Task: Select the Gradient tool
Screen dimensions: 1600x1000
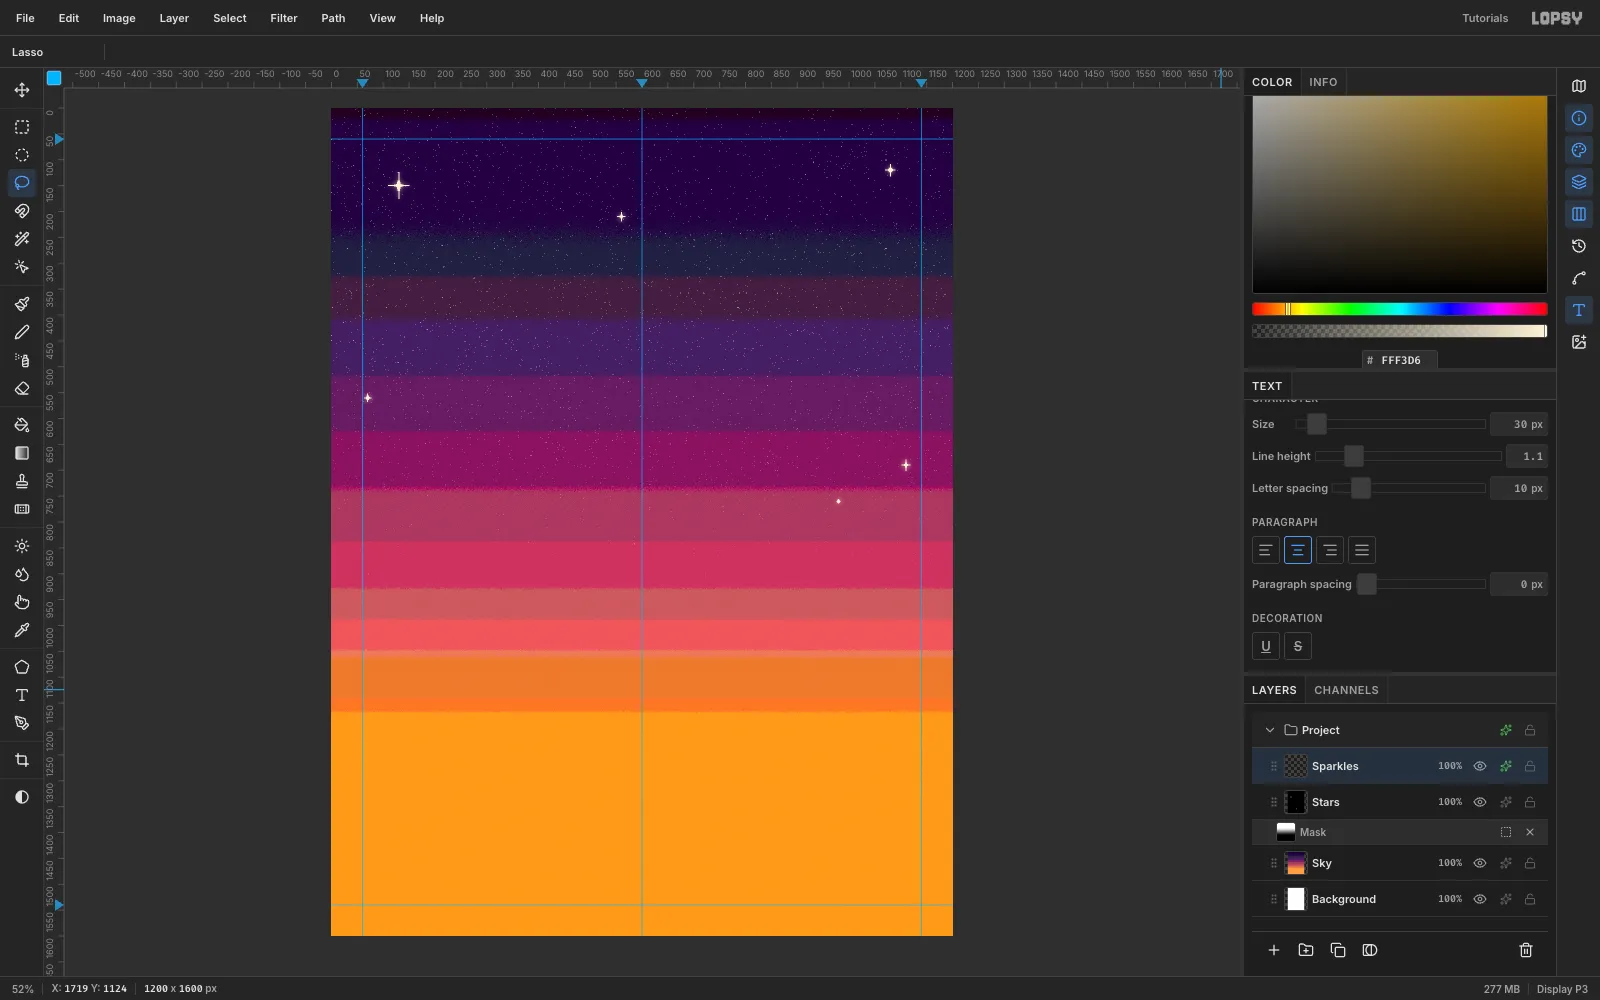Action: [x=22, y=453]
